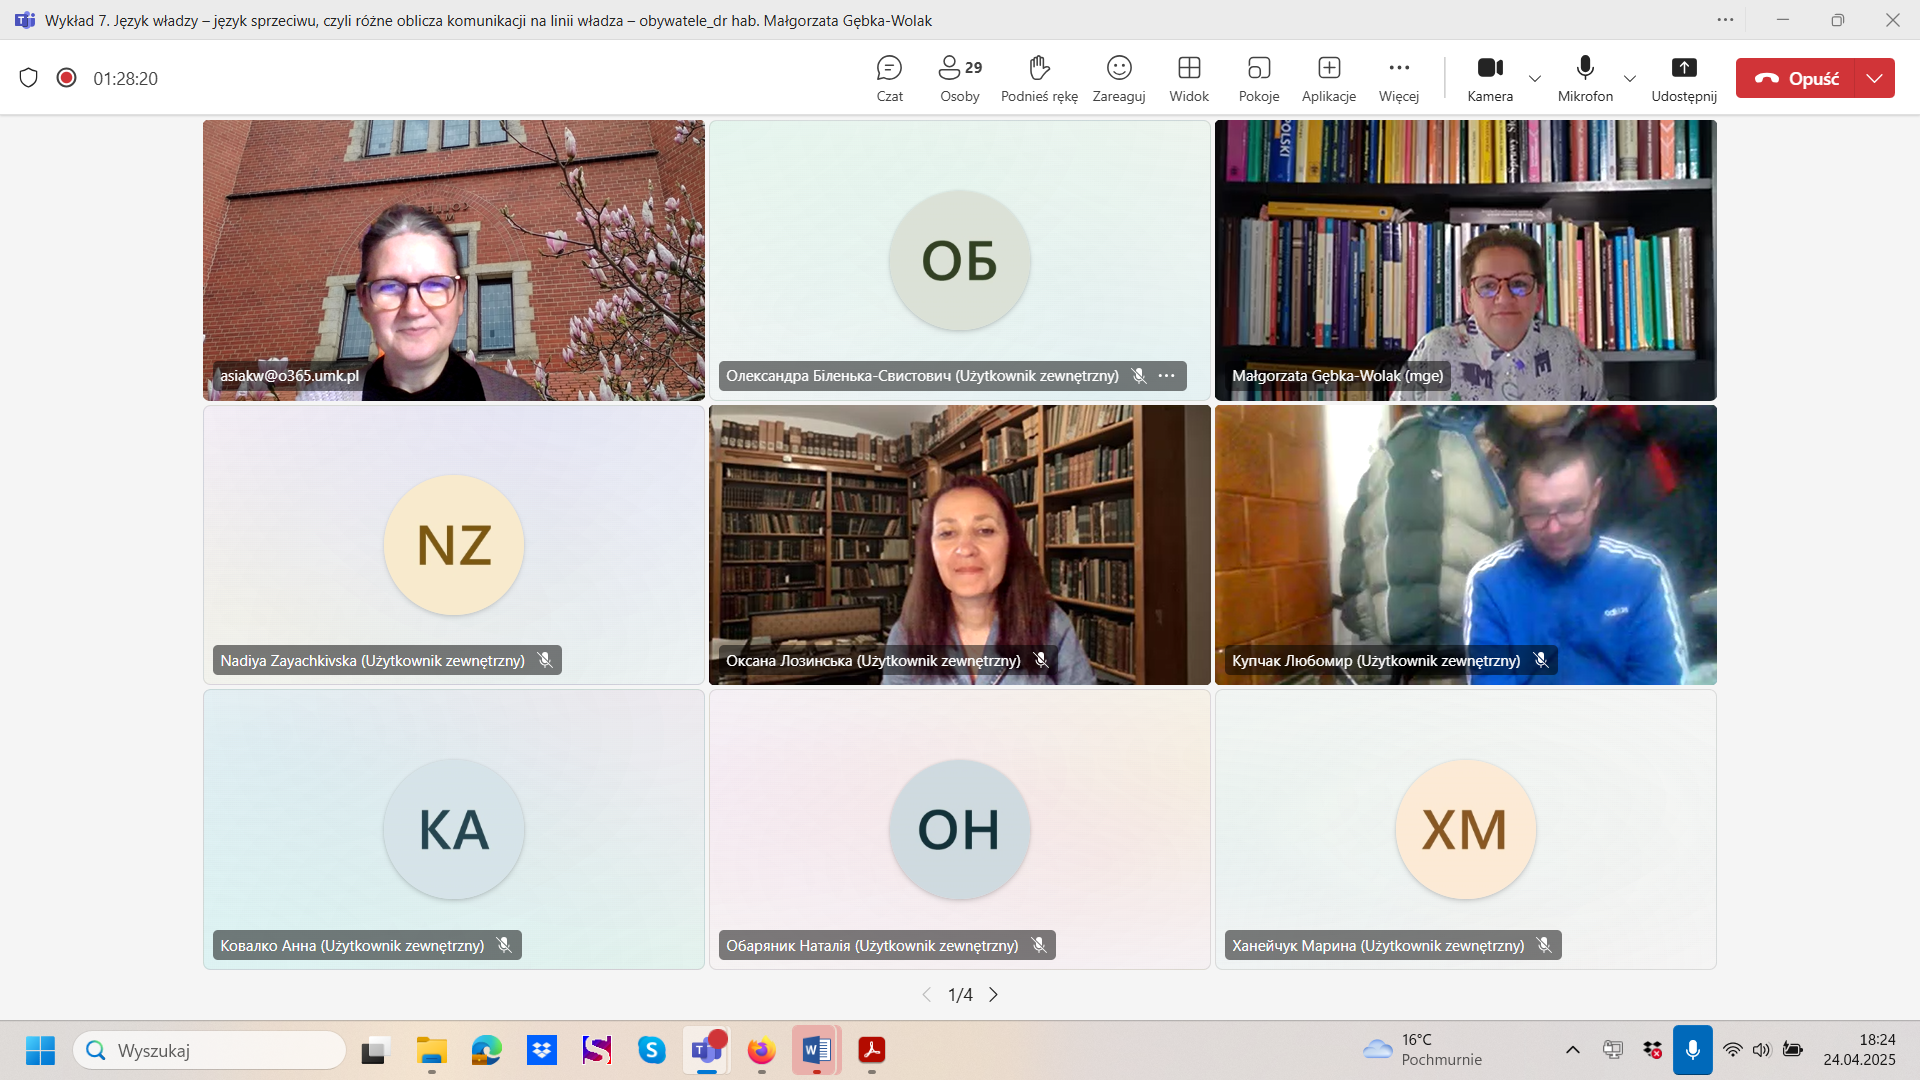Open Aplikacje apps panel
Viewport: 1920px width, 1080px height.
(x=1328, y=78)
